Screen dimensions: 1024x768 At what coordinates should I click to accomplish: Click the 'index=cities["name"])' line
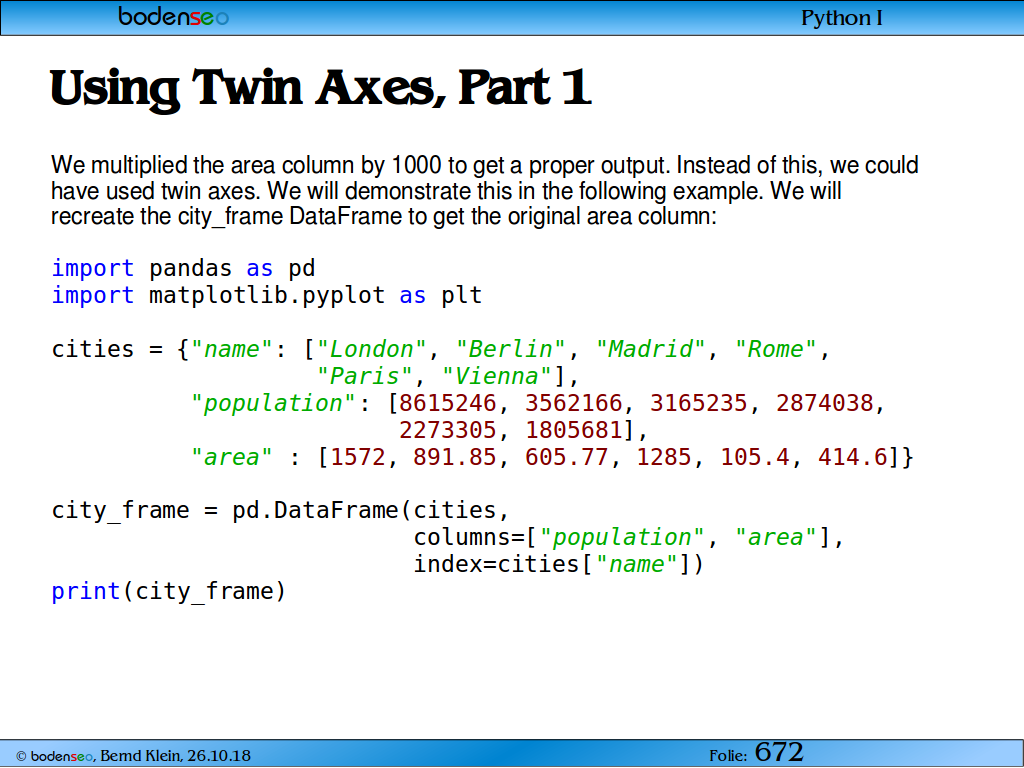[558, 564]
